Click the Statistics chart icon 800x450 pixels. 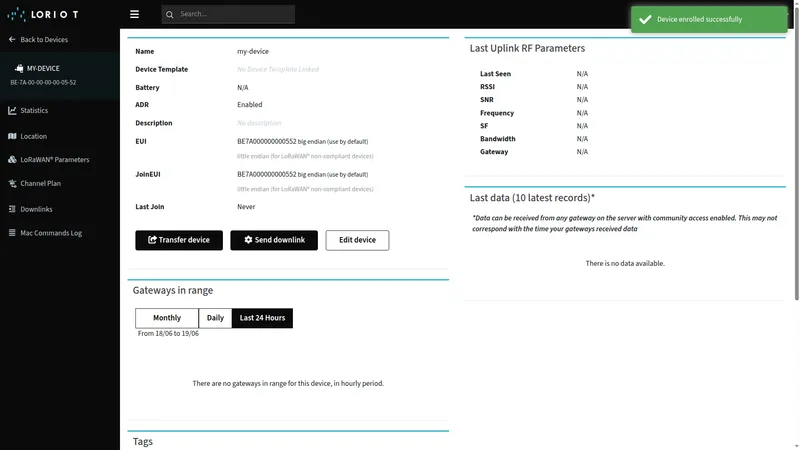(12, 110)
